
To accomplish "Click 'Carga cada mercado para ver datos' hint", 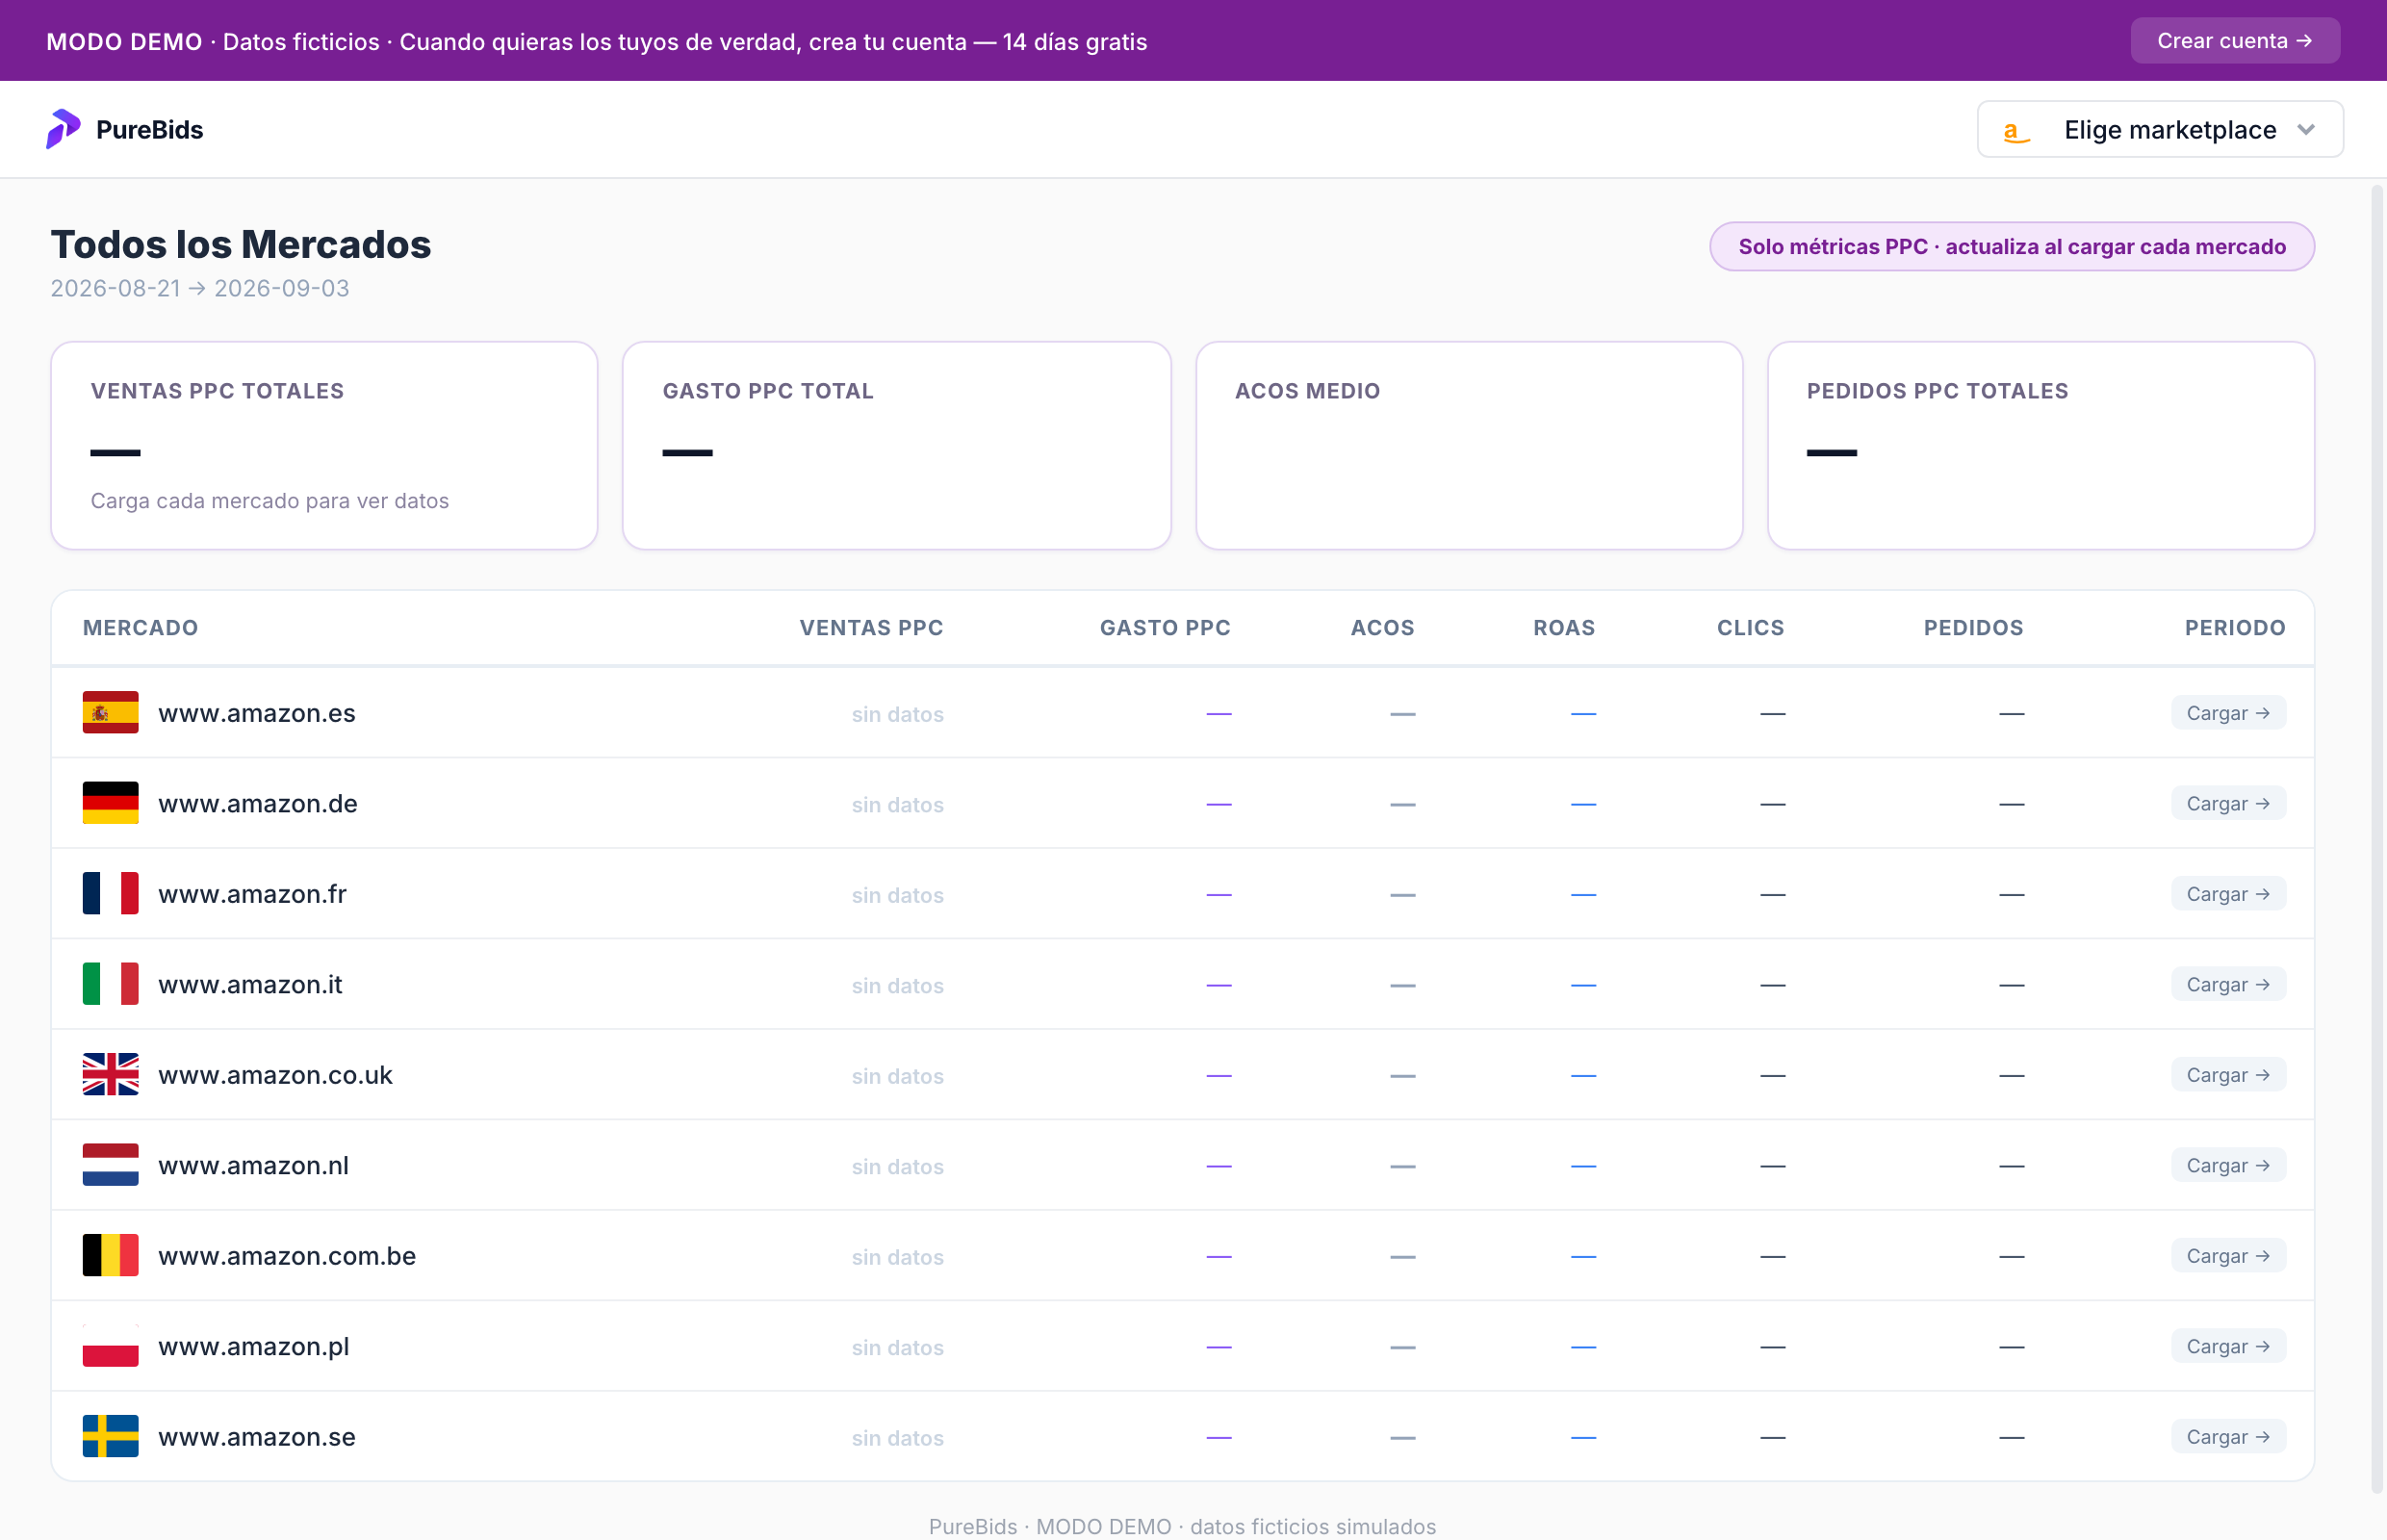I will 270,501.
